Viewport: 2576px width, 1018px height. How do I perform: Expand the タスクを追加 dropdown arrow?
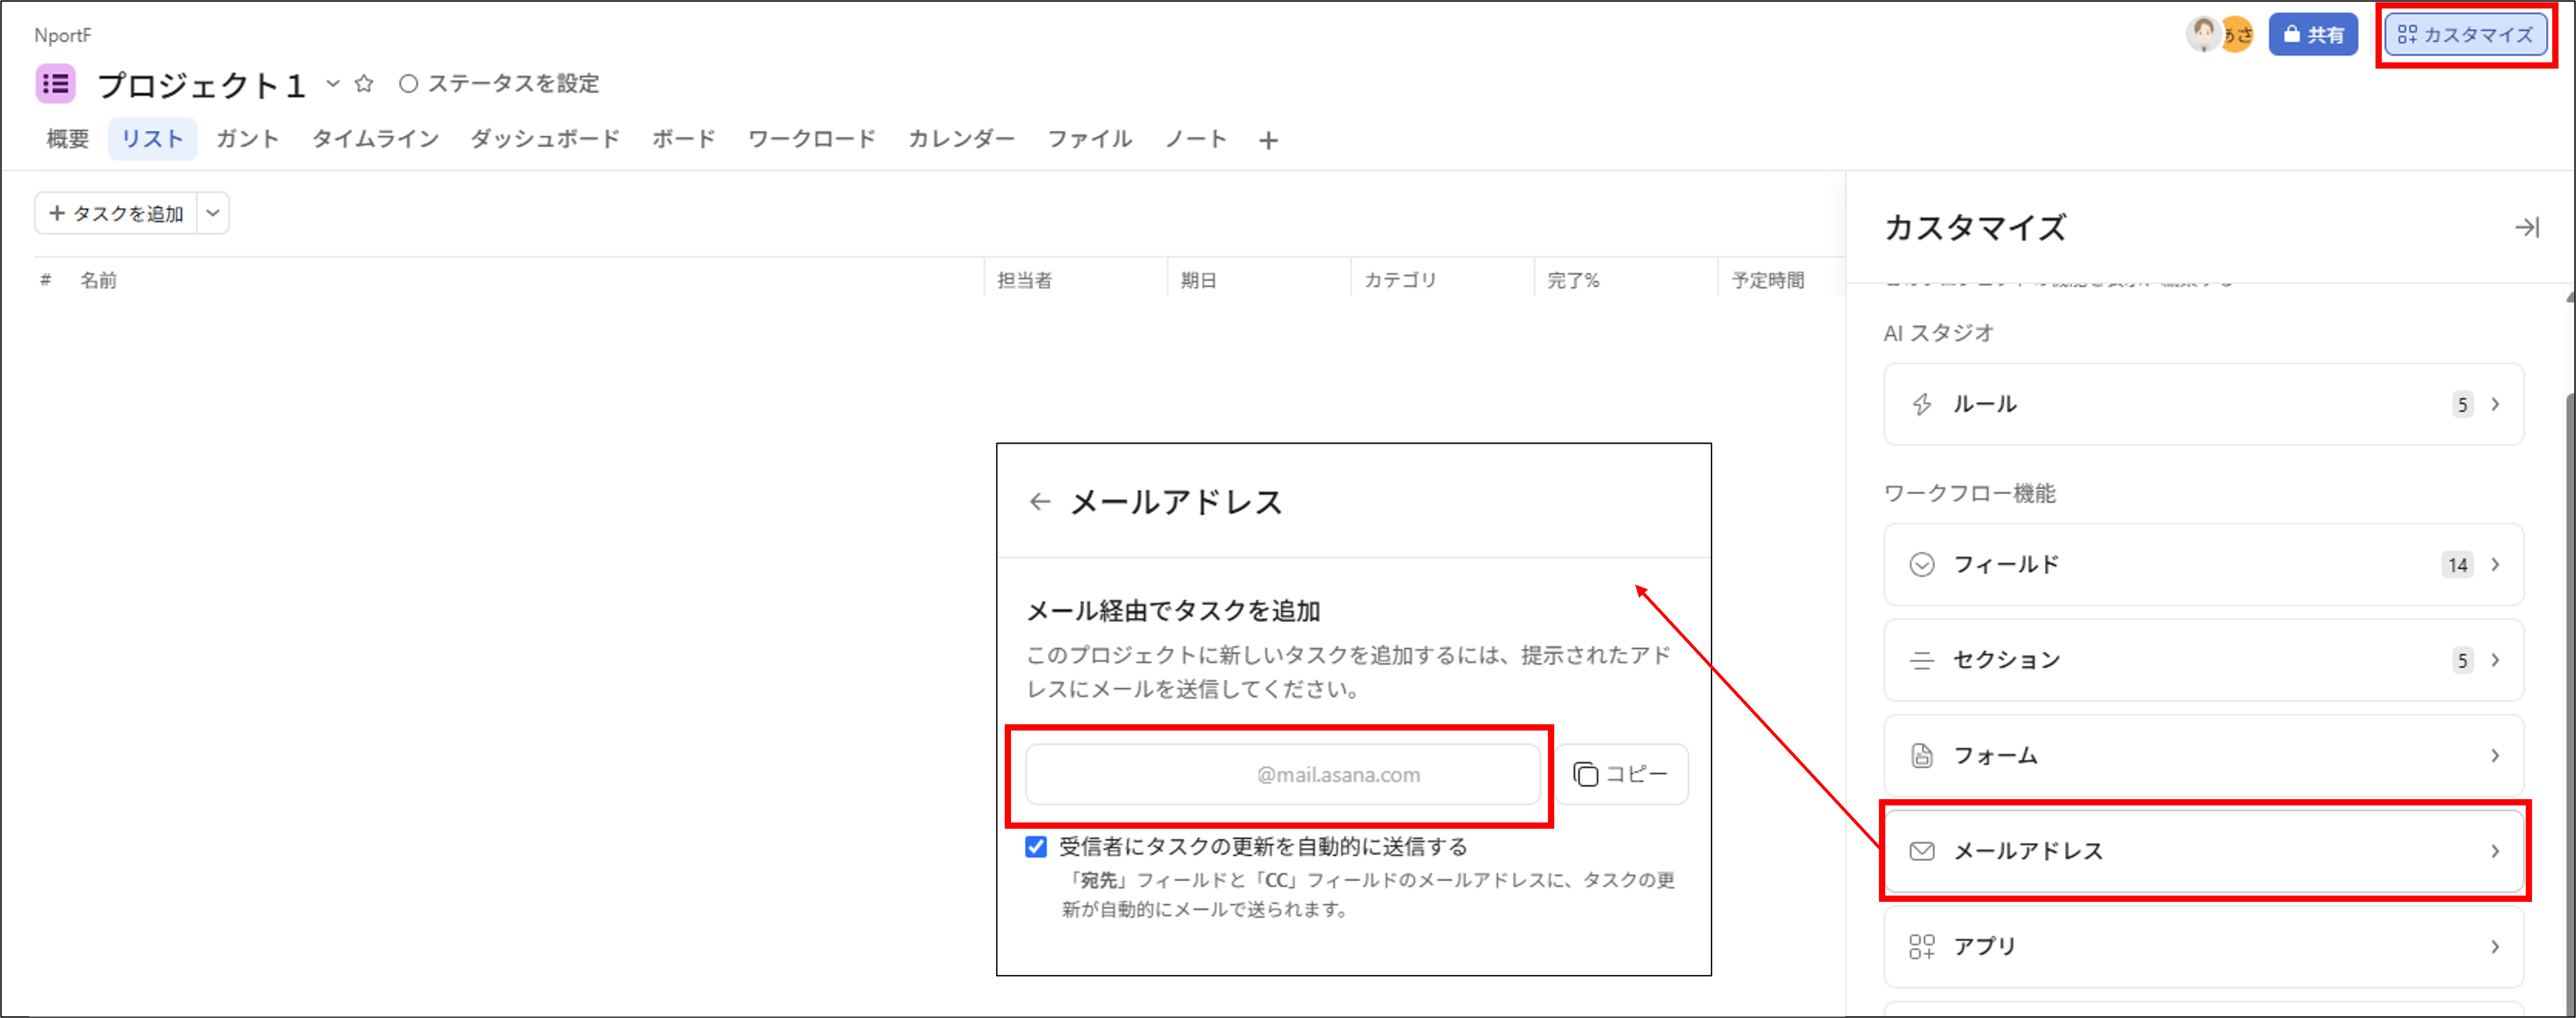213,213
